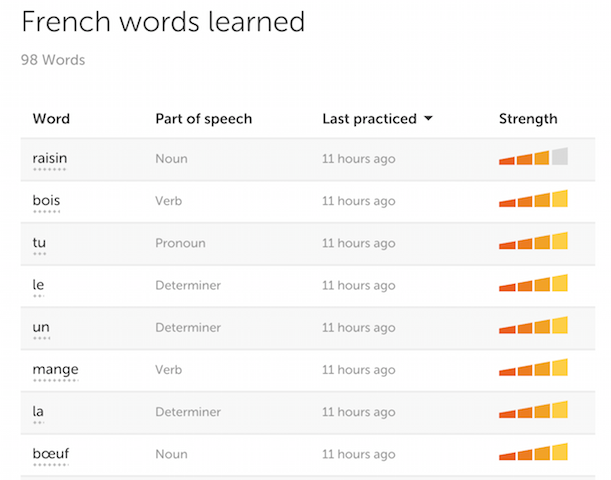Image resolution: width=611 pixels, height=480 pixels.
Task: Open the word bois
Action: click(x=46, y=200)
